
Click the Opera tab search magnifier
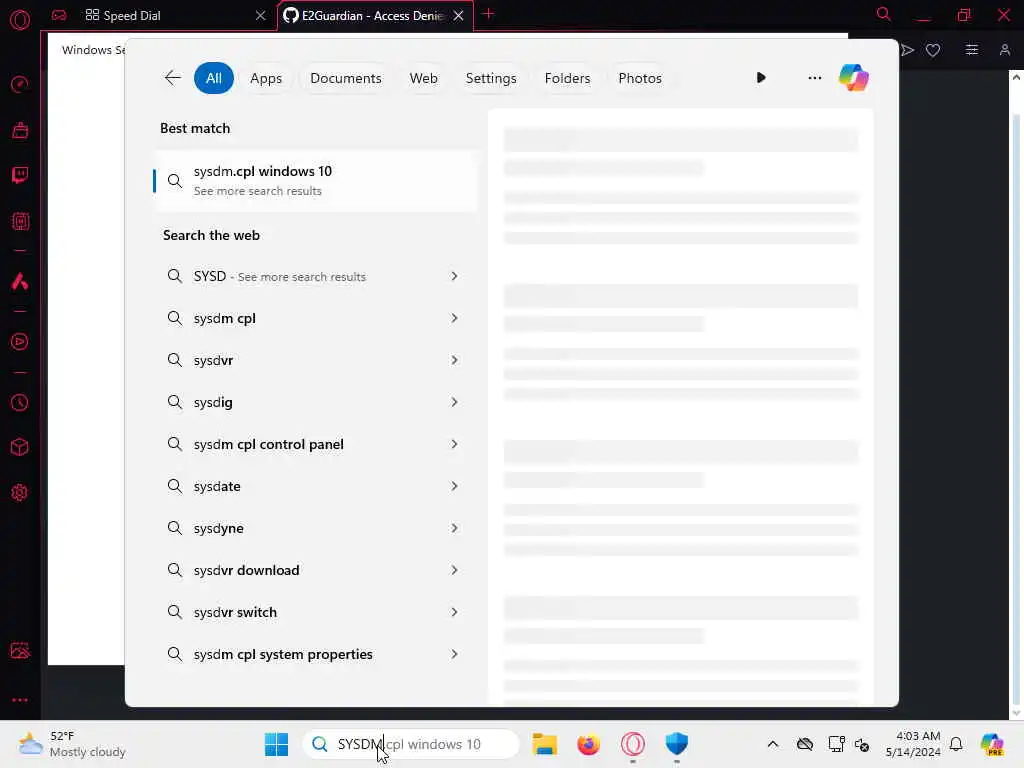[883, 14]
